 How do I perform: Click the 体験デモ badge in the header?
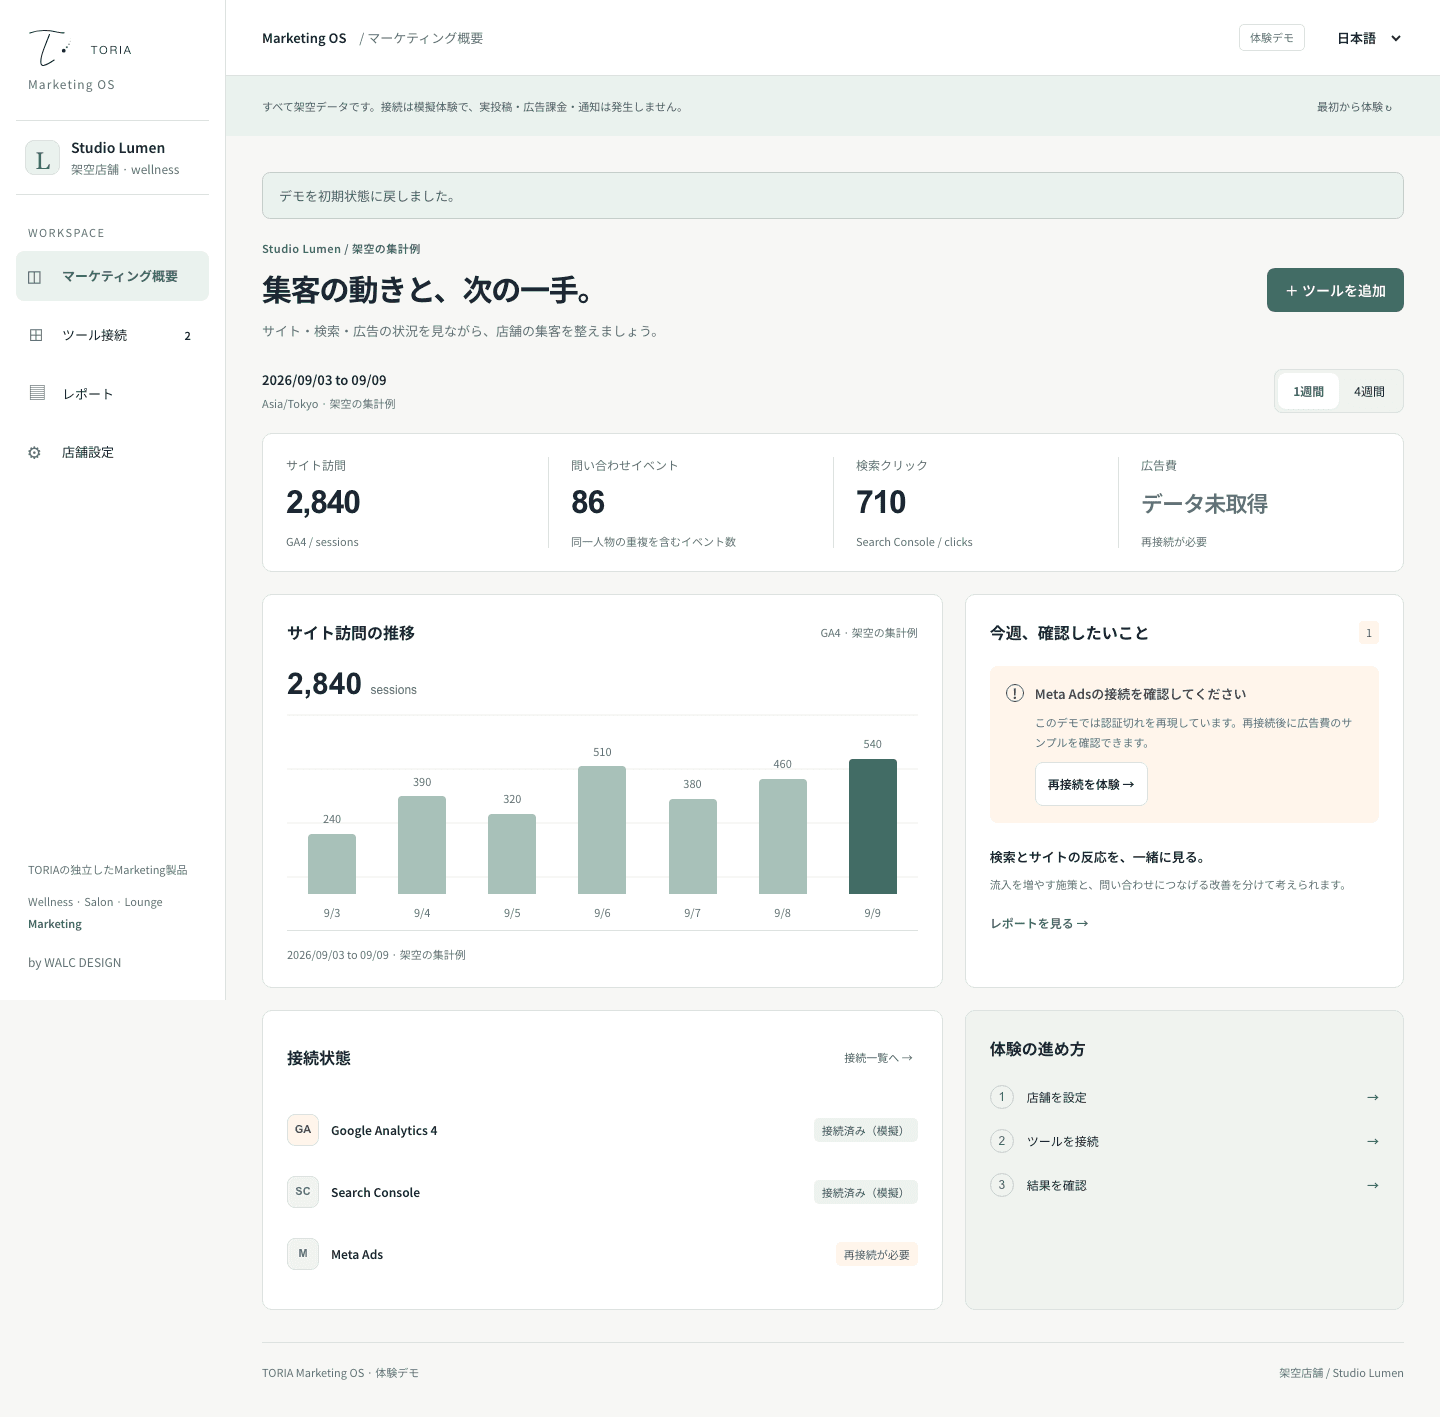[x=1271, y=38]
